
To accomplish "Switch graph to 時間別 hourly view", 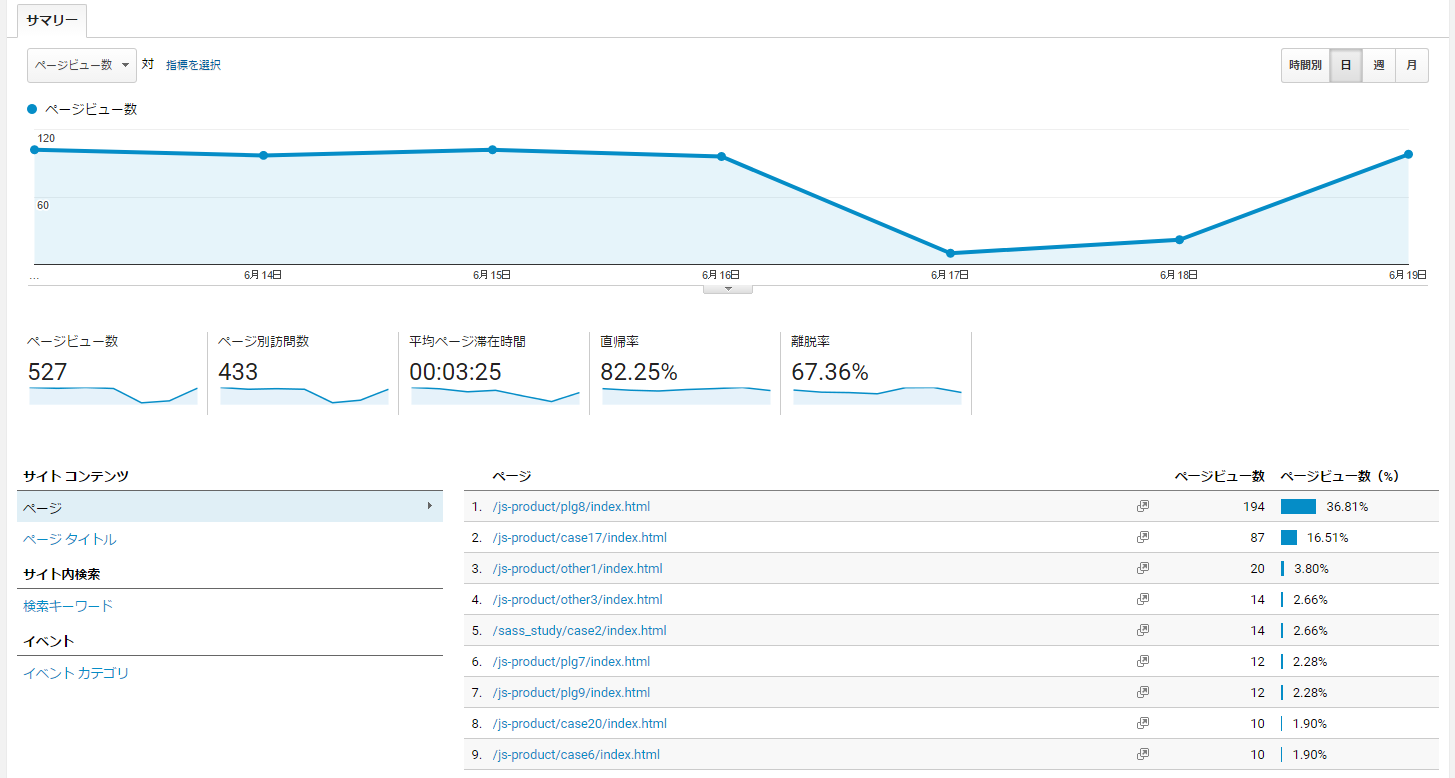I will (x=1305, y=65).
